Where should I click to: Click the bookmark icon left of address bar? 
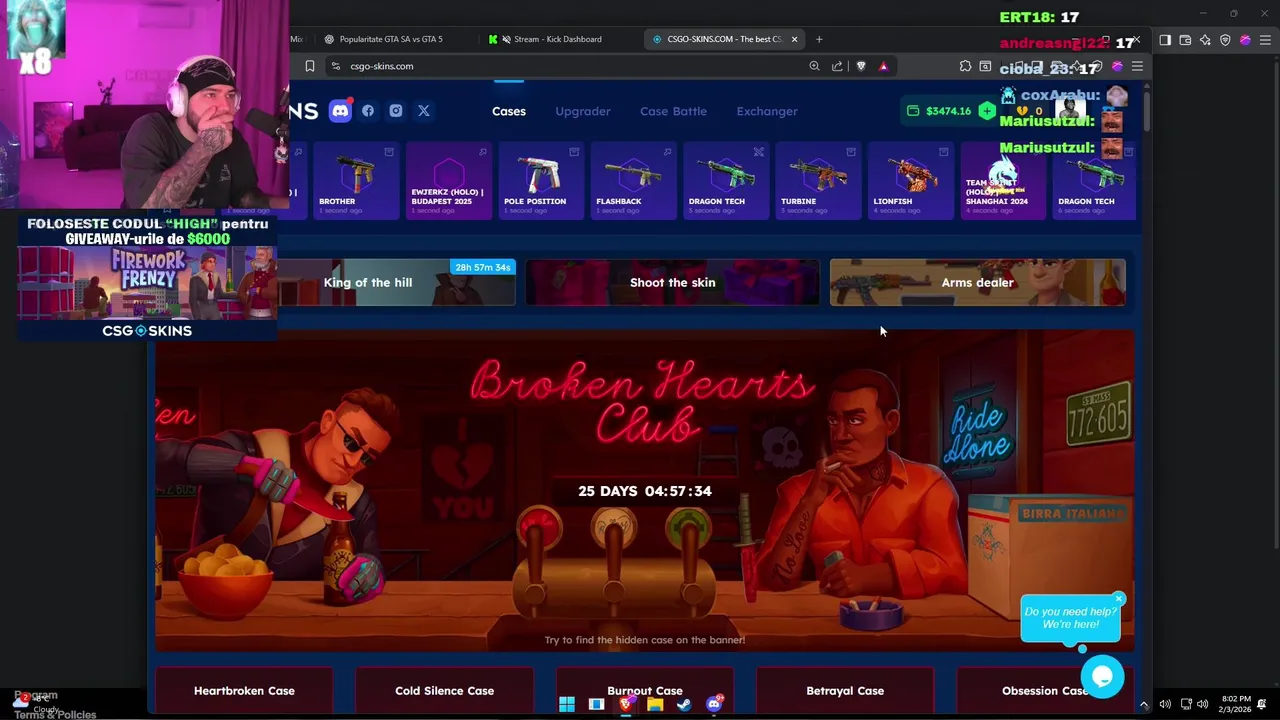click(x=310, y=66)
